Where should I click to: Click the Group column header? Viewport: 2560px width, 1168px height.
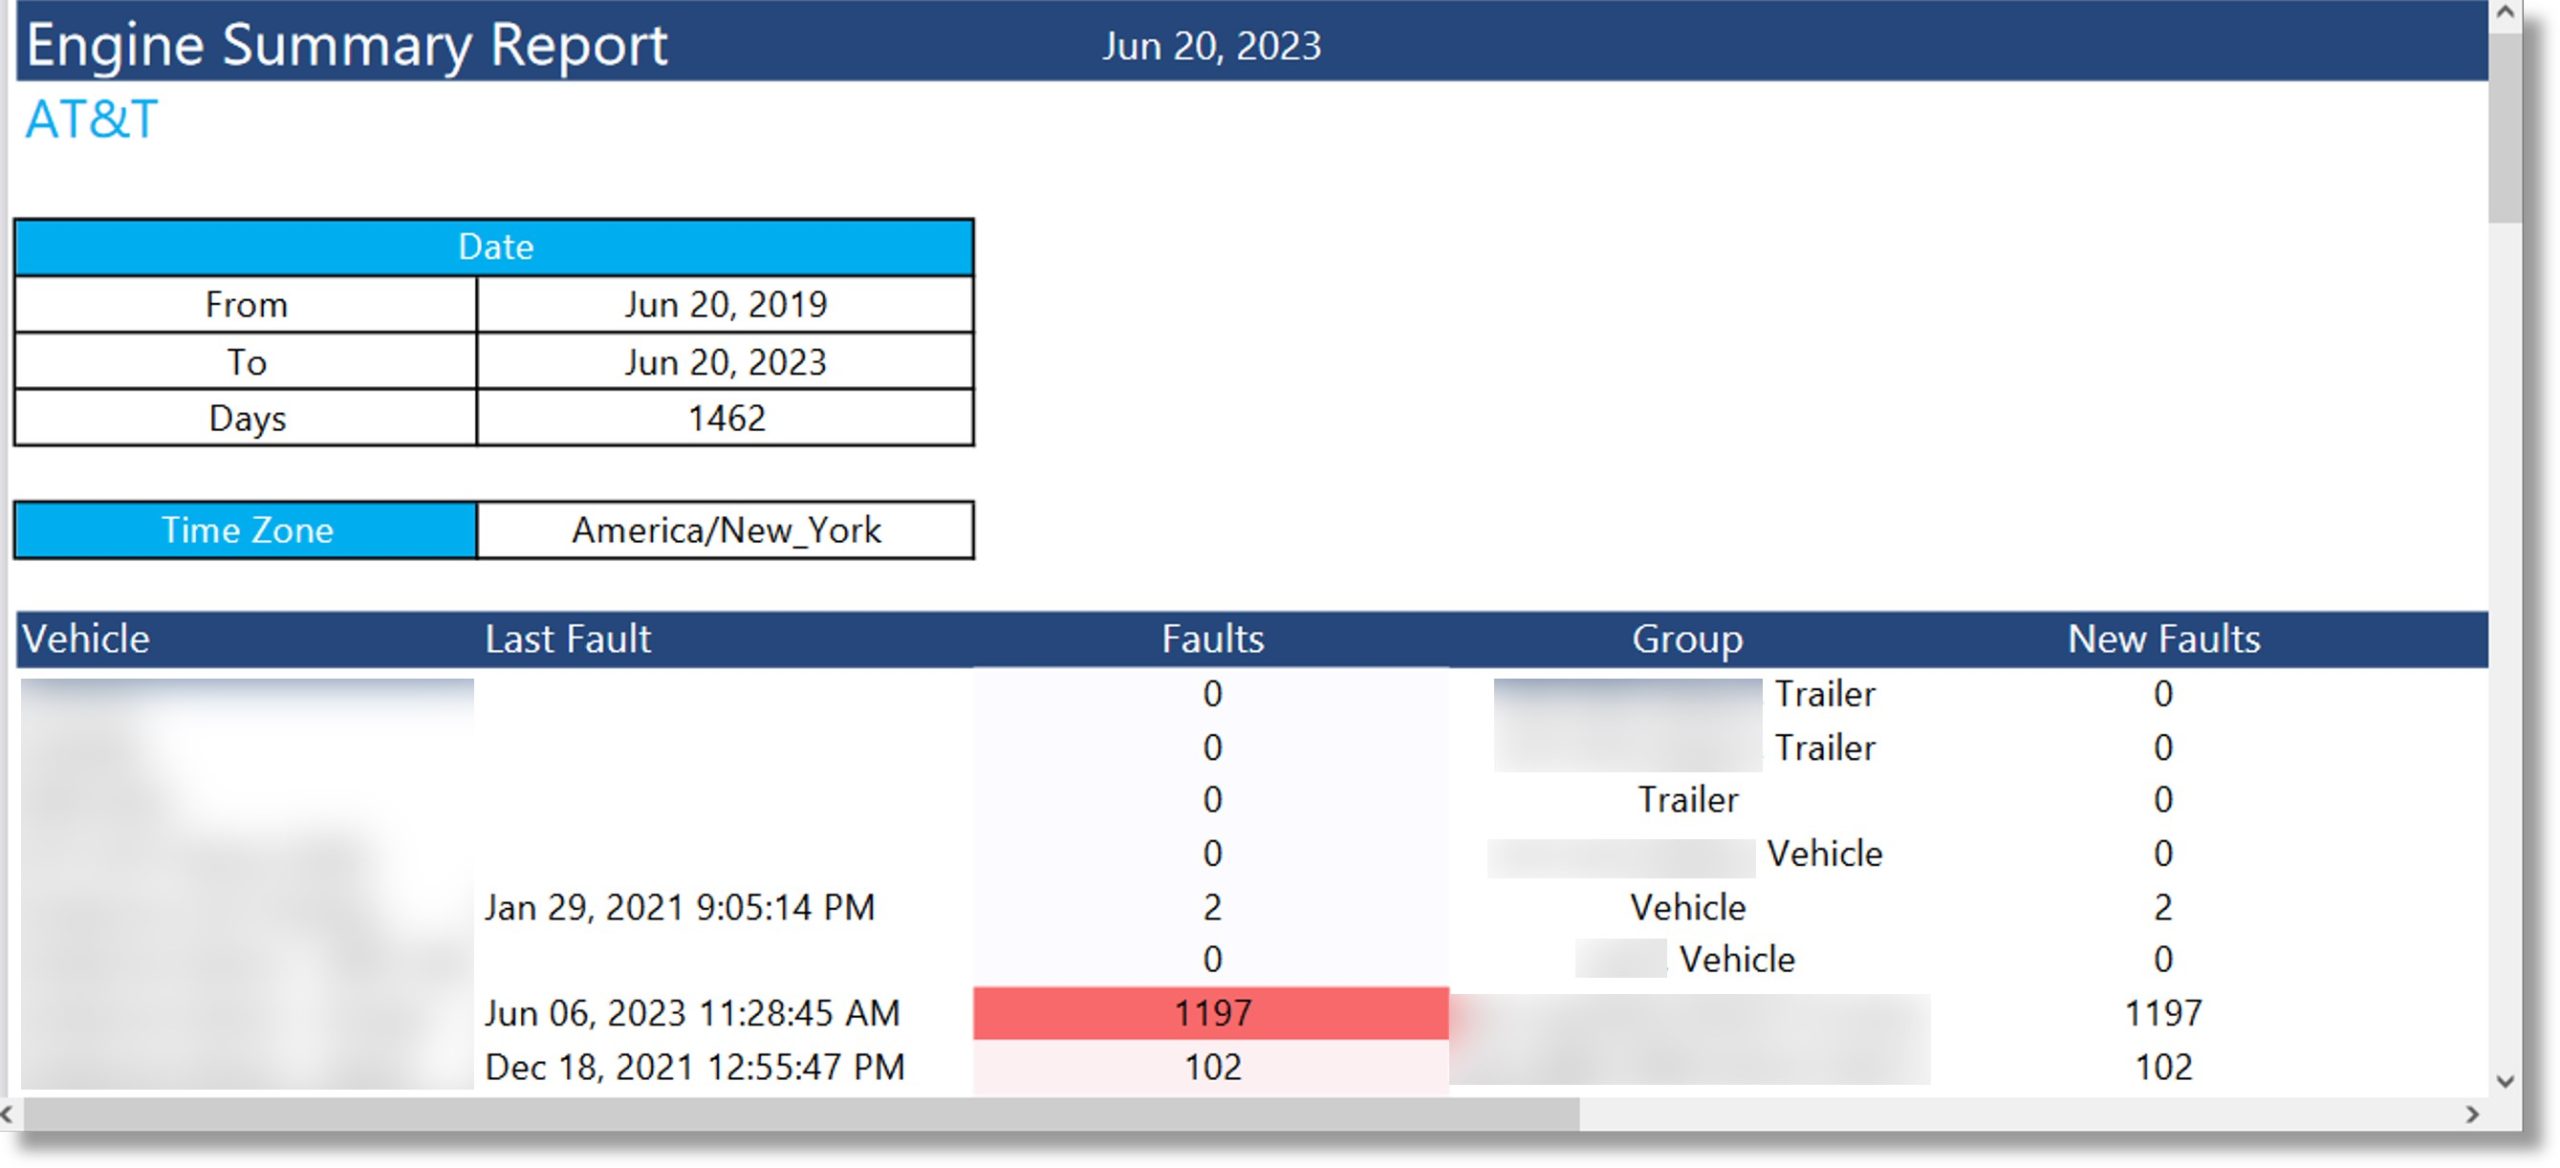click(1688, 639)
